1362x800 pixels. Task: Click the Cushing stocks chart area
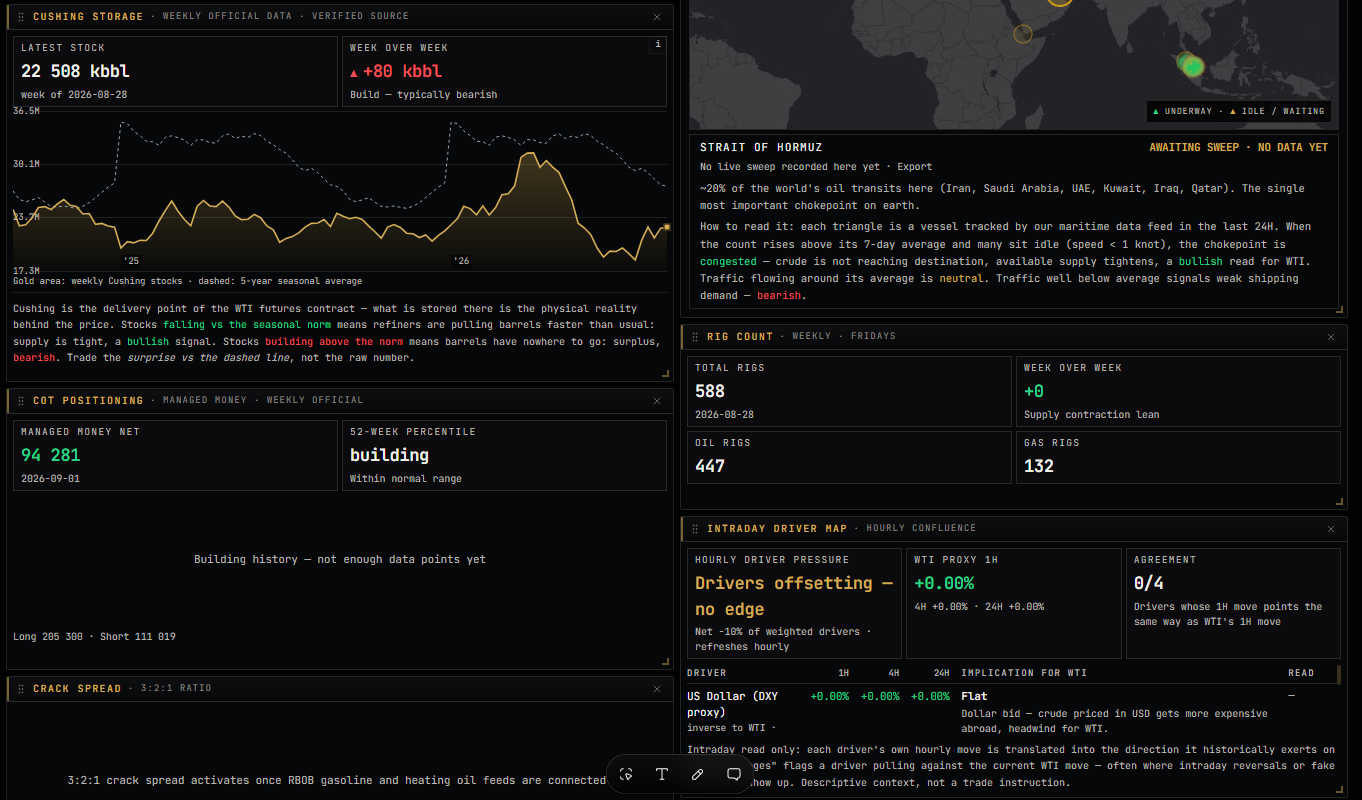click(340, 191)
